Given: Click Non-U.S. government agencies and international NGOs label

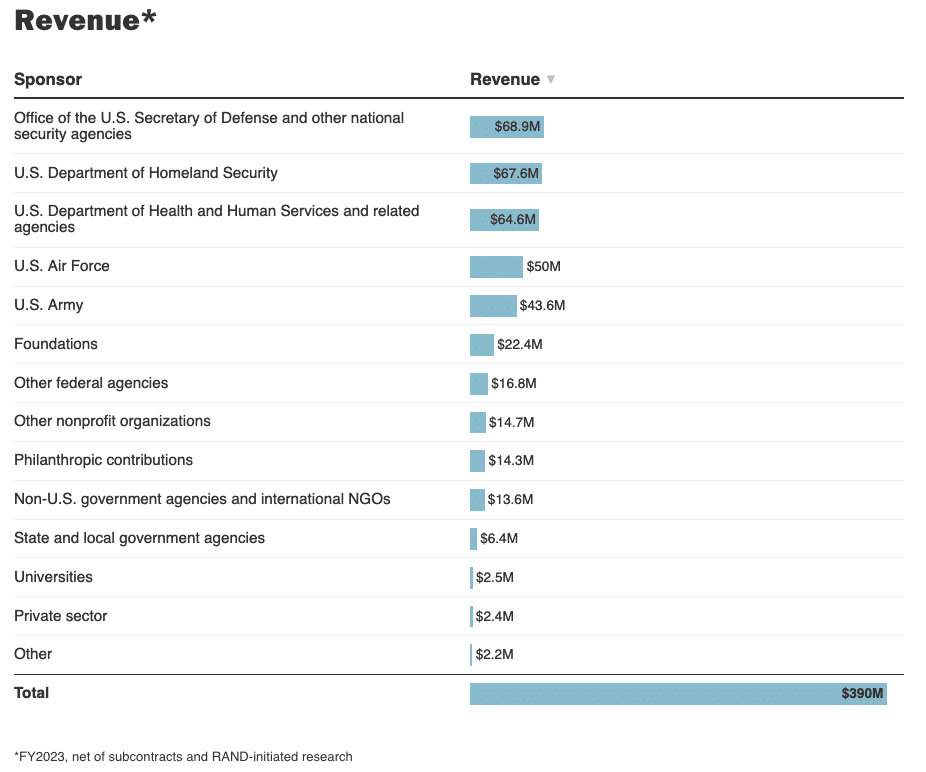Looking at the screenshot, I should tap(202, 499).
